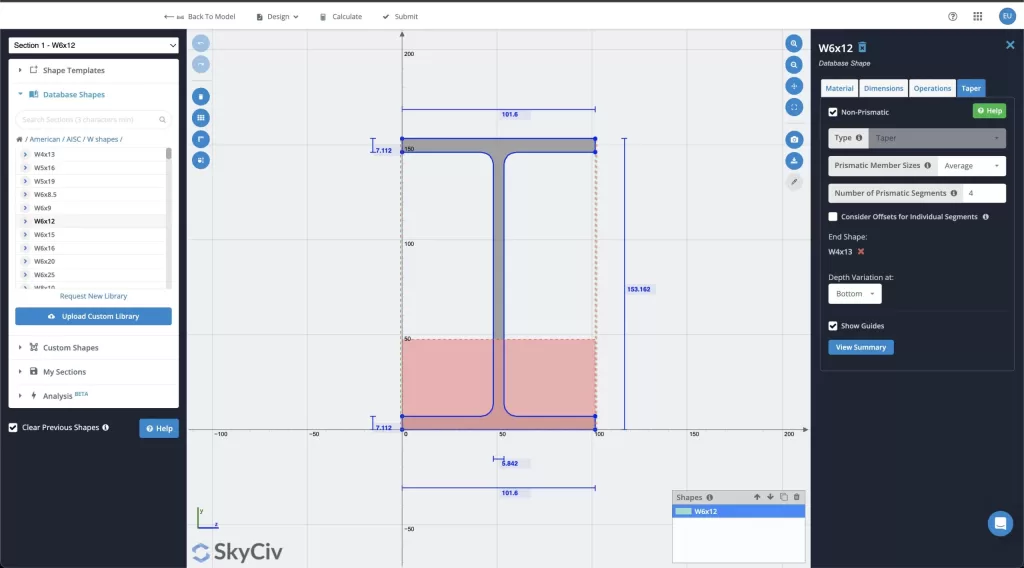Screen dimensions: 1024x568
Task: Click blue Help button in left panel
Action: tap(159, 428)
